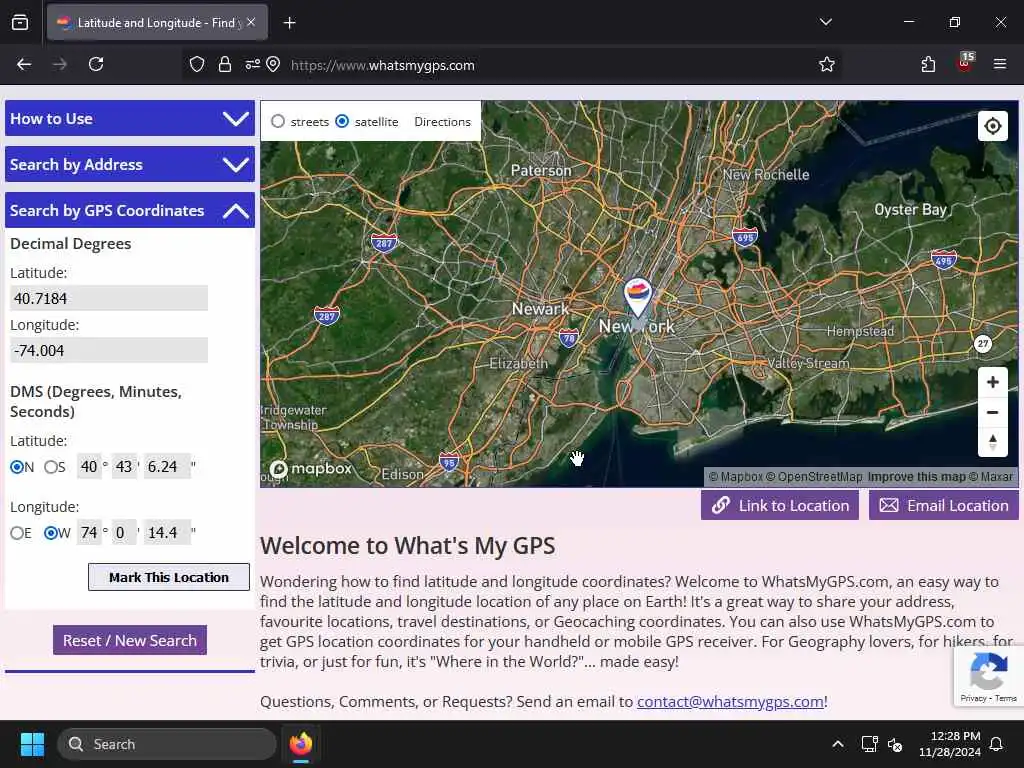Close the Latitude and Longitude tab

[251, 22]
